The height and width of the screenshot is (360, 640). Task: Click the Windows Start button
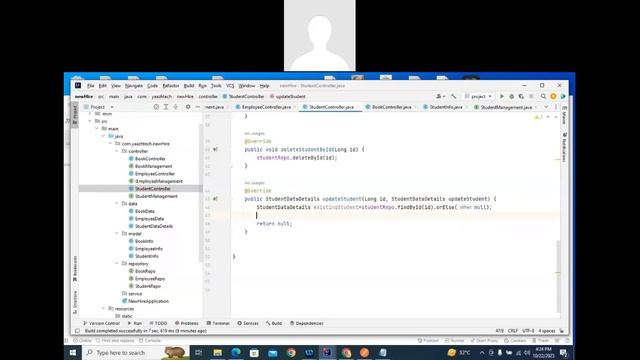73,352
